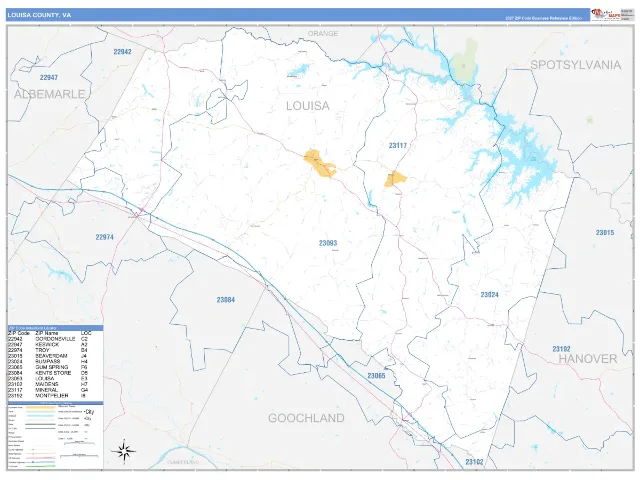Click ZIP code label 23192 on map
Screen dimensions: 640x480
point(561,349)
